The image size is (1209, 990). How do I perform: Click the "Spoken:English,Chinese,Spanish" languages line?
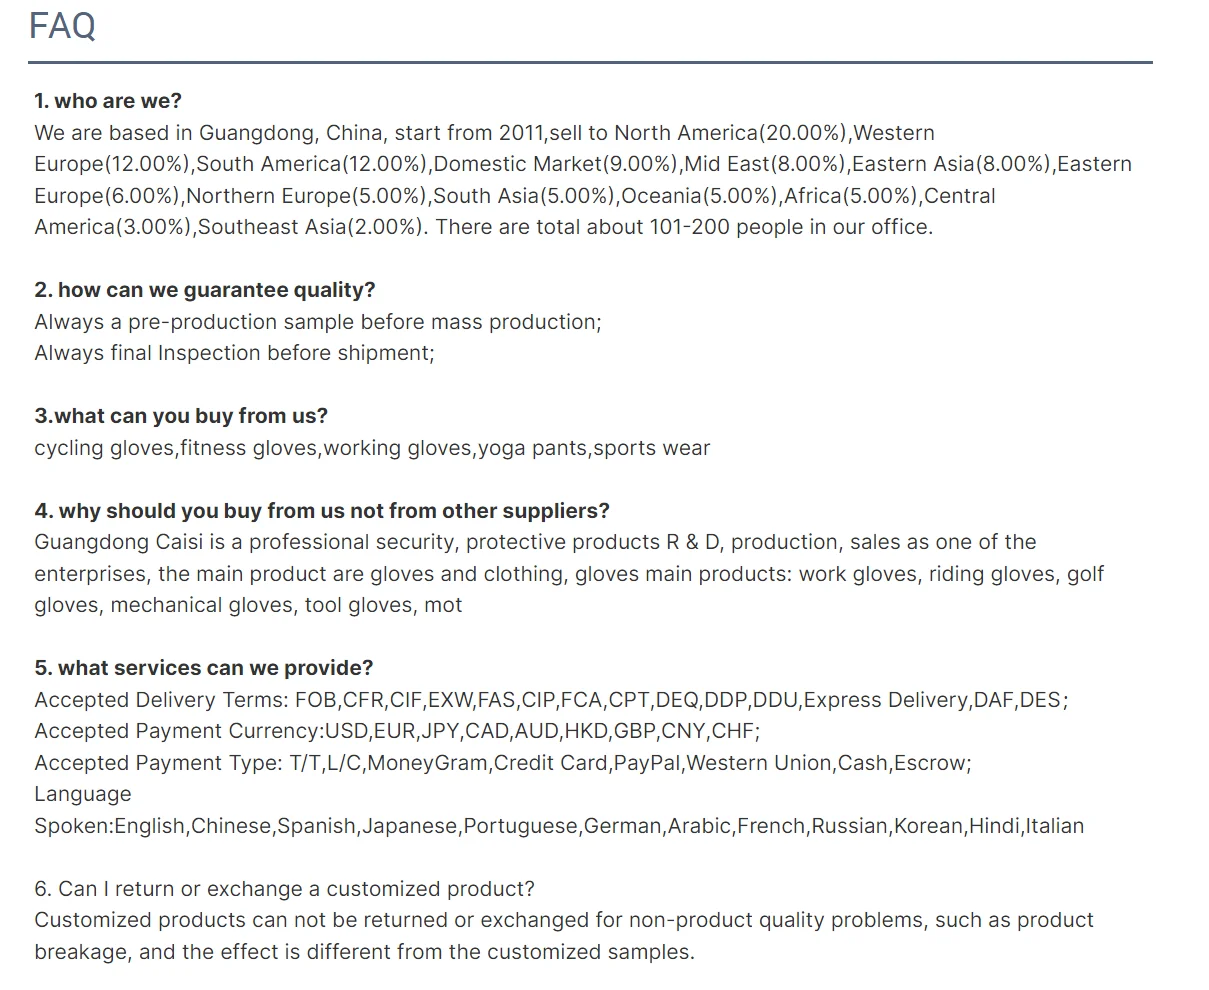[559, 826]
